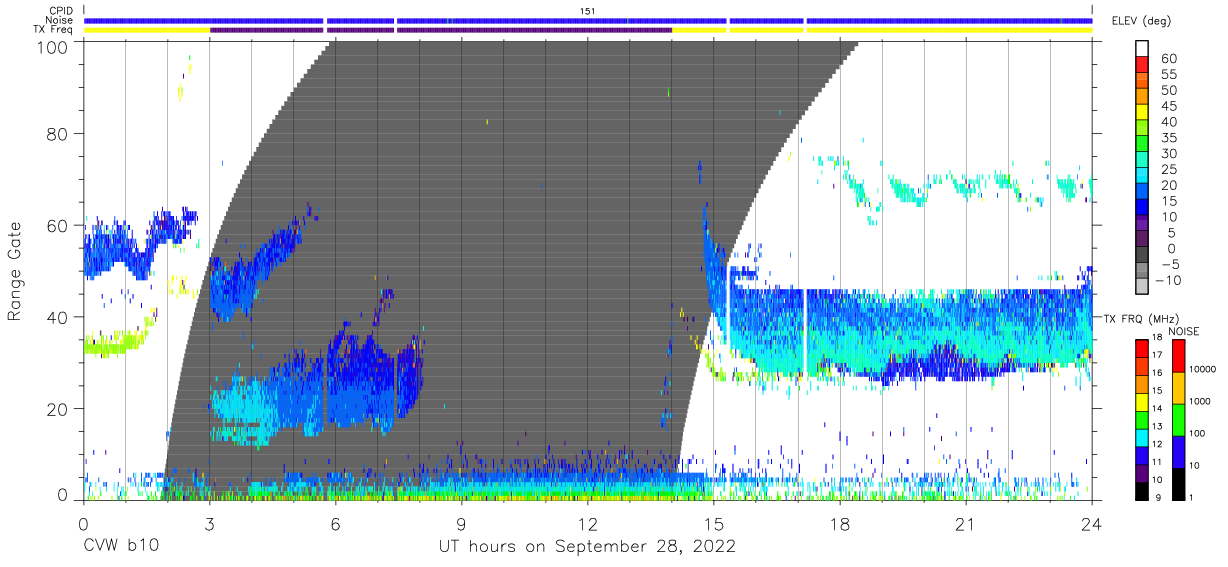1228x567 pixels.
Task: Click the x-axis hour tick 6
Action: (335, 524)
